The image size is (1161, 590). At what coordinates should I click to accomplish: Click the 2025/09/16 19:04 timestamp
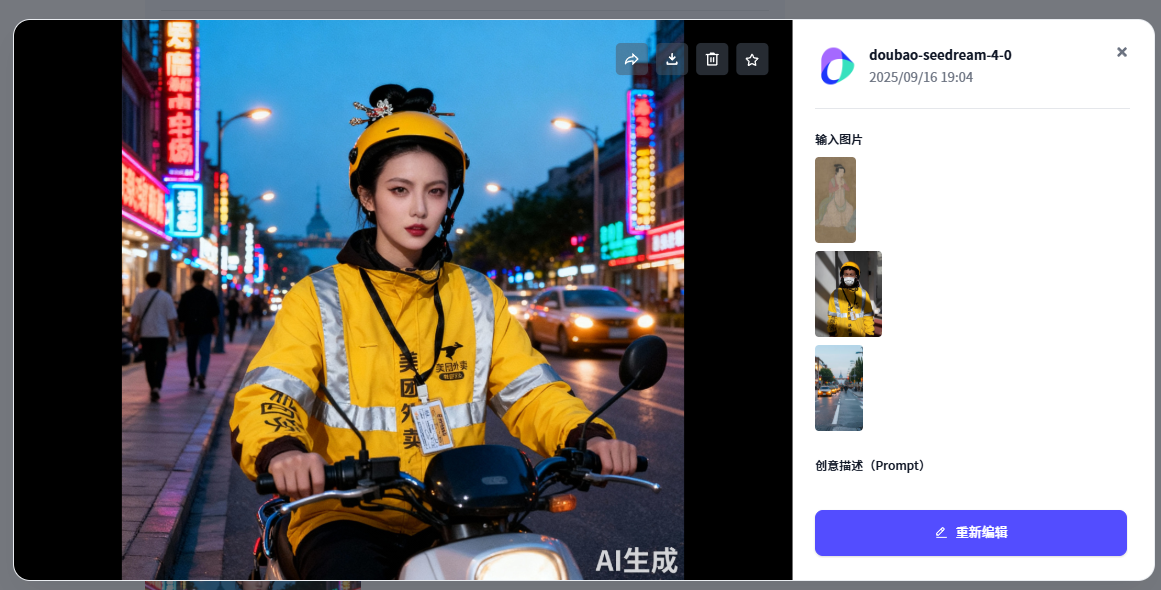920,77
